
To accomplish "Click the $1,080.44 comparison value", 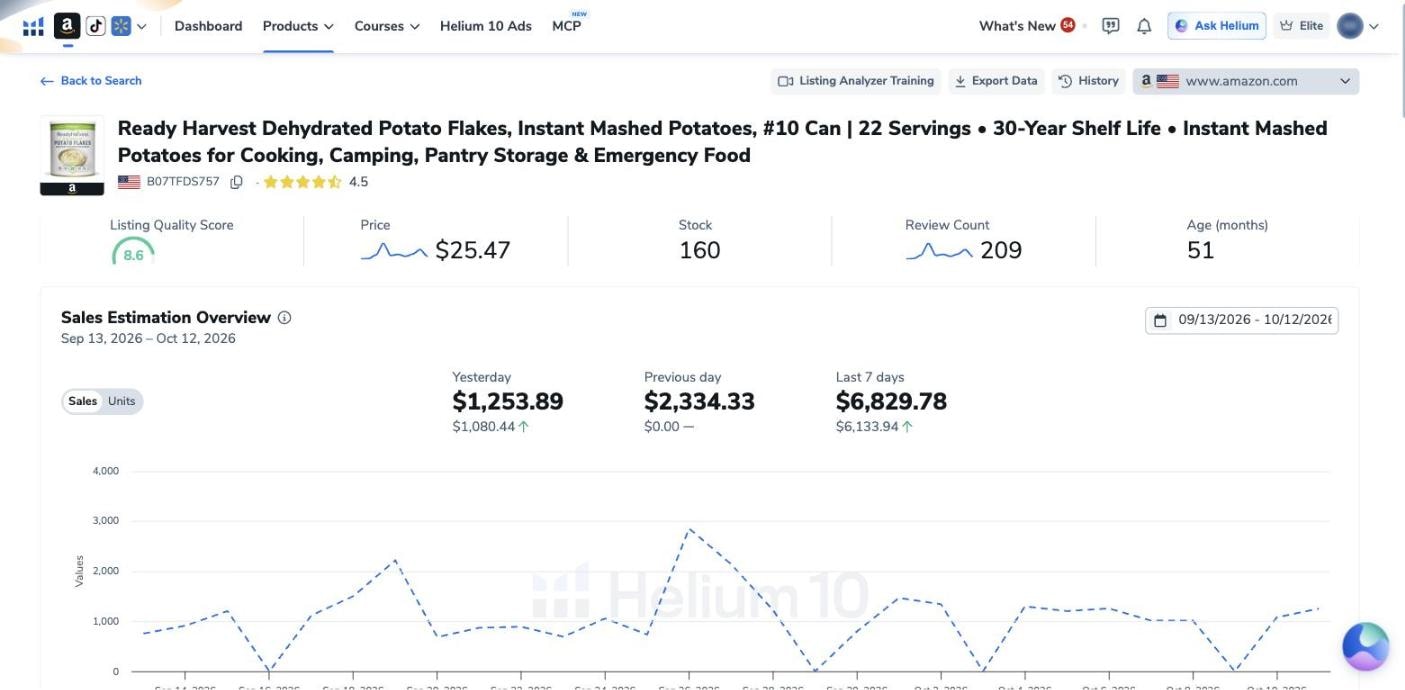I will point(484,427).
